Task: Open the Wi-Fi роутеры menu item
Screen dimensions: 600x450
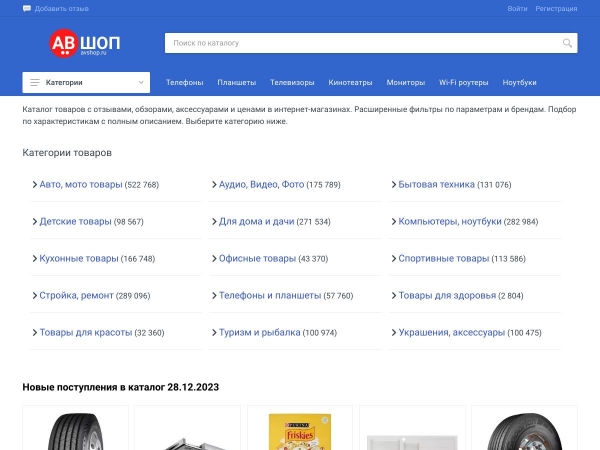Action: point(463,83)
